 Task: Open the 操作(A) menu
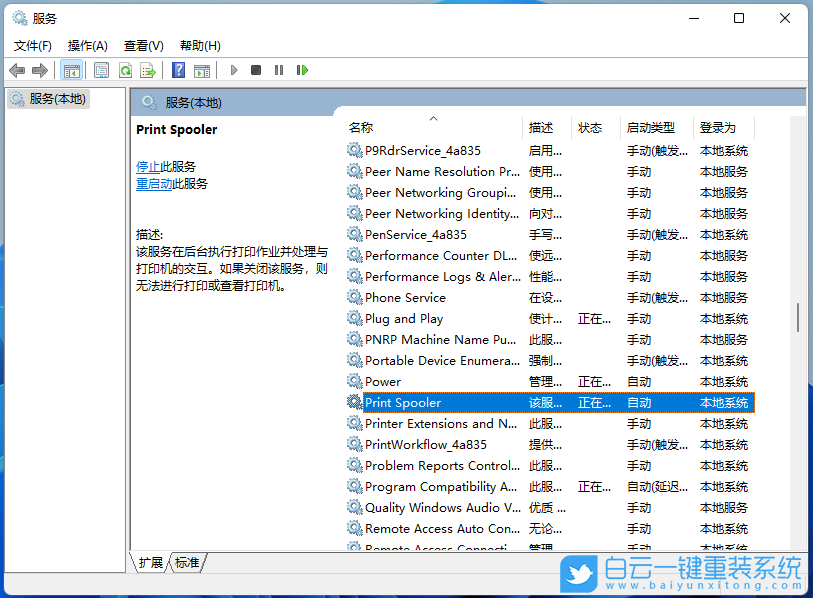click(x=87, y=45)
